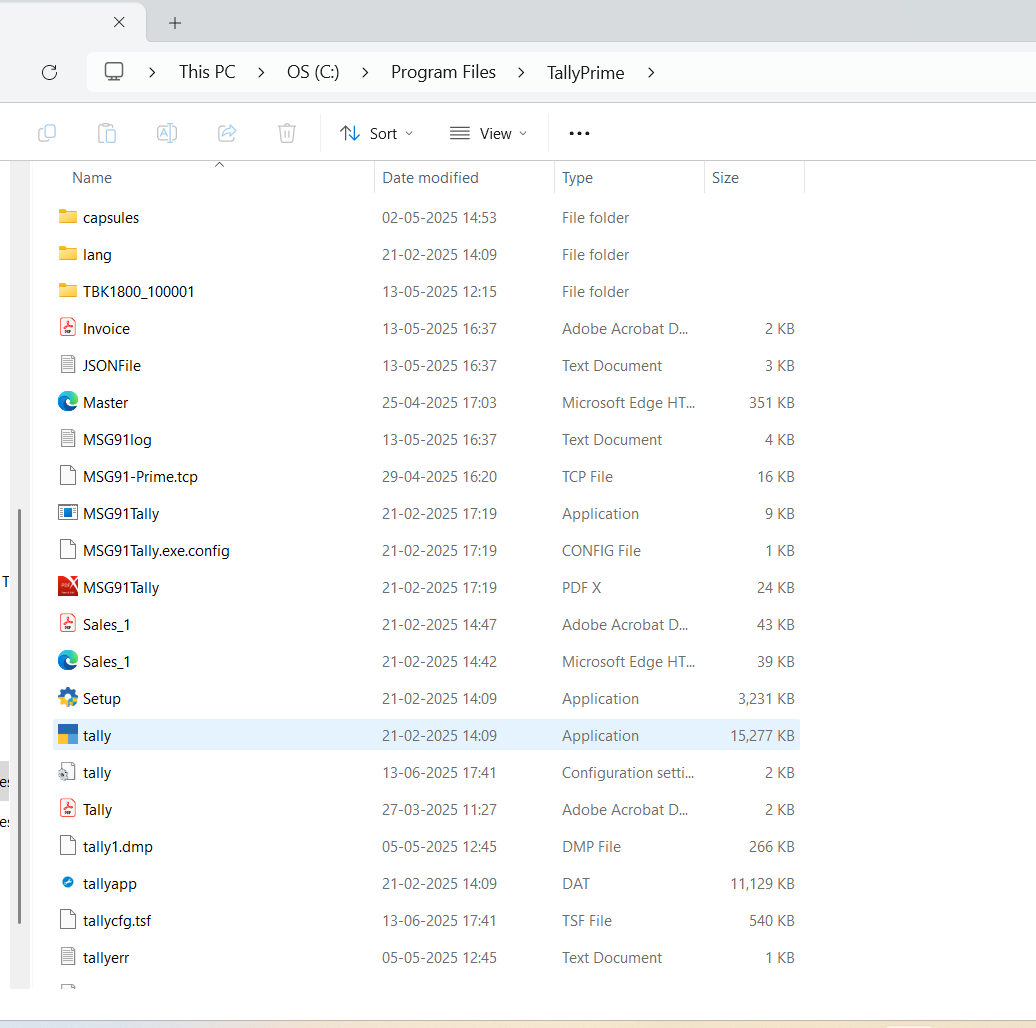
Task: Click the date 27-03-2025 11:27
Action: tap(439, 809)
